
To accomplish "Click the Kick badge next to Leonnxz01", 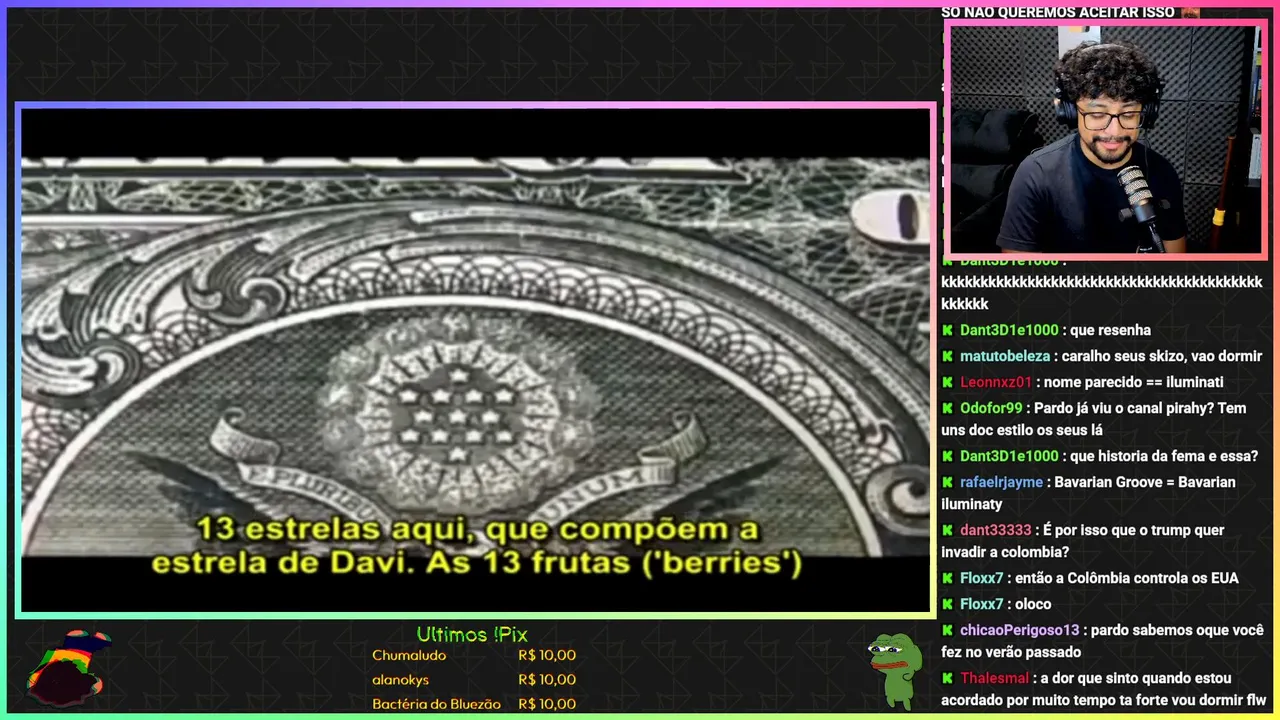I will [947, 382].
